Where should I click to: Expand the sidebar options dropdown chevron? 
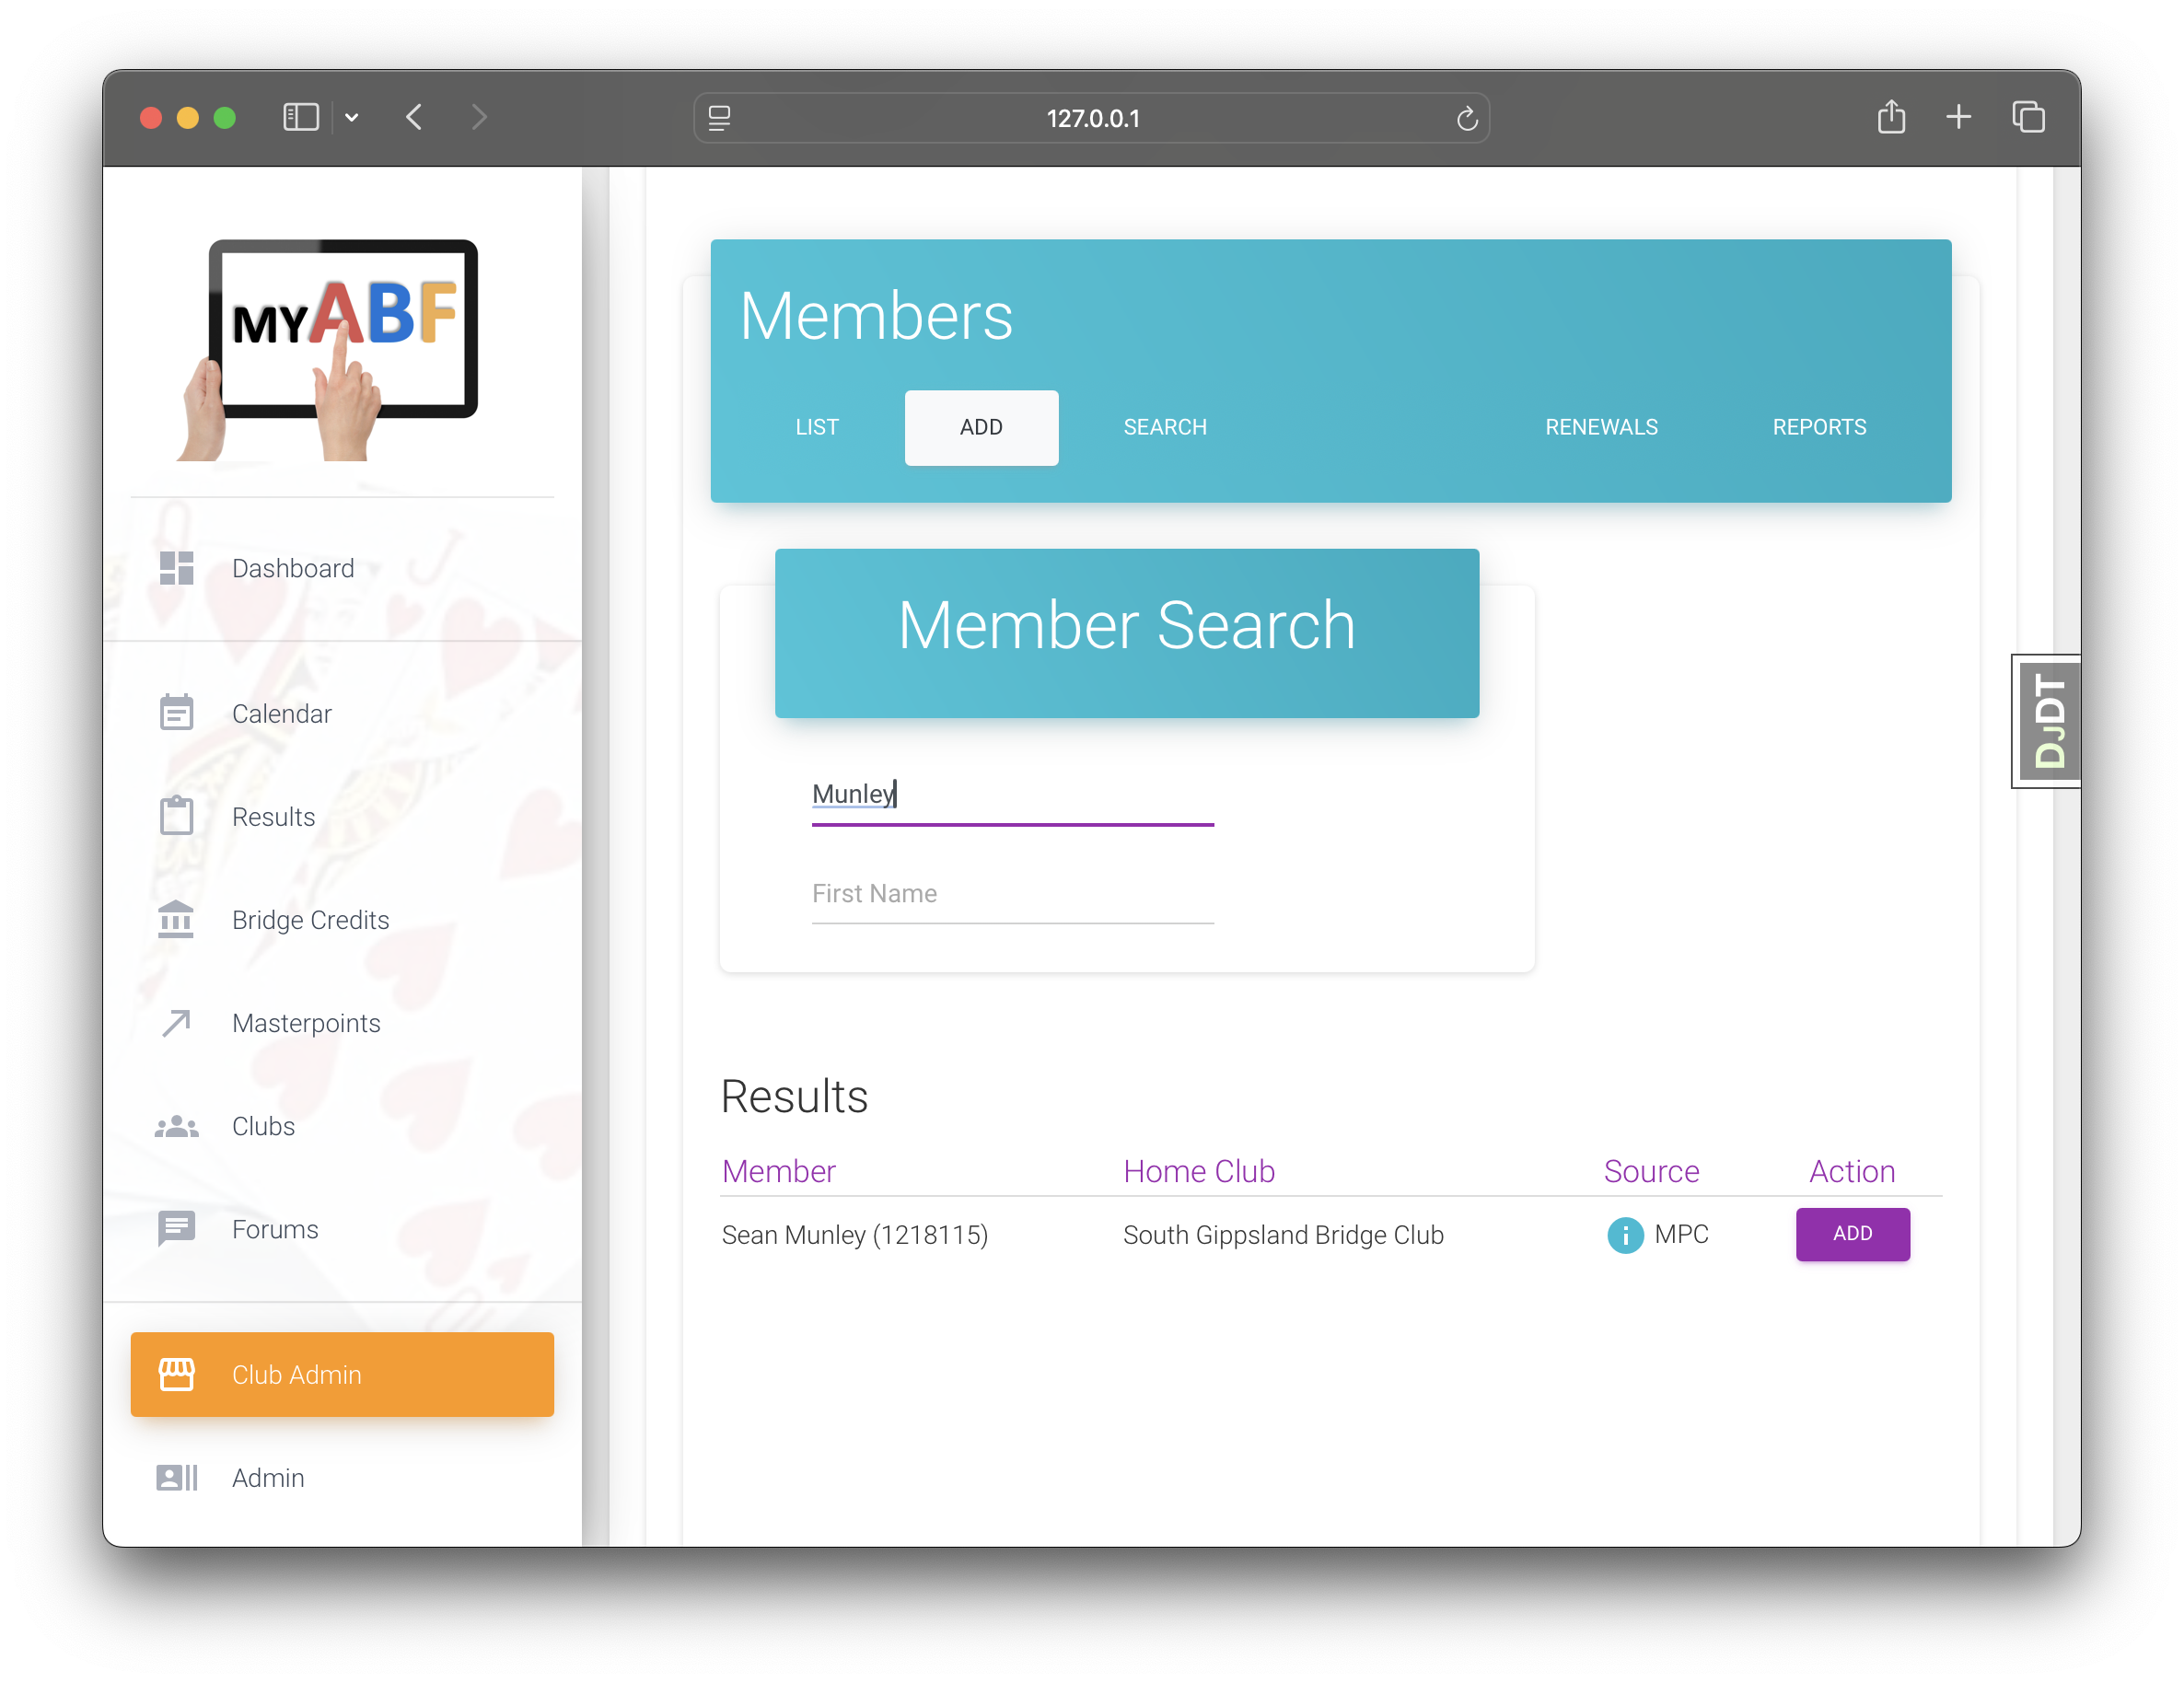(352, 118)
